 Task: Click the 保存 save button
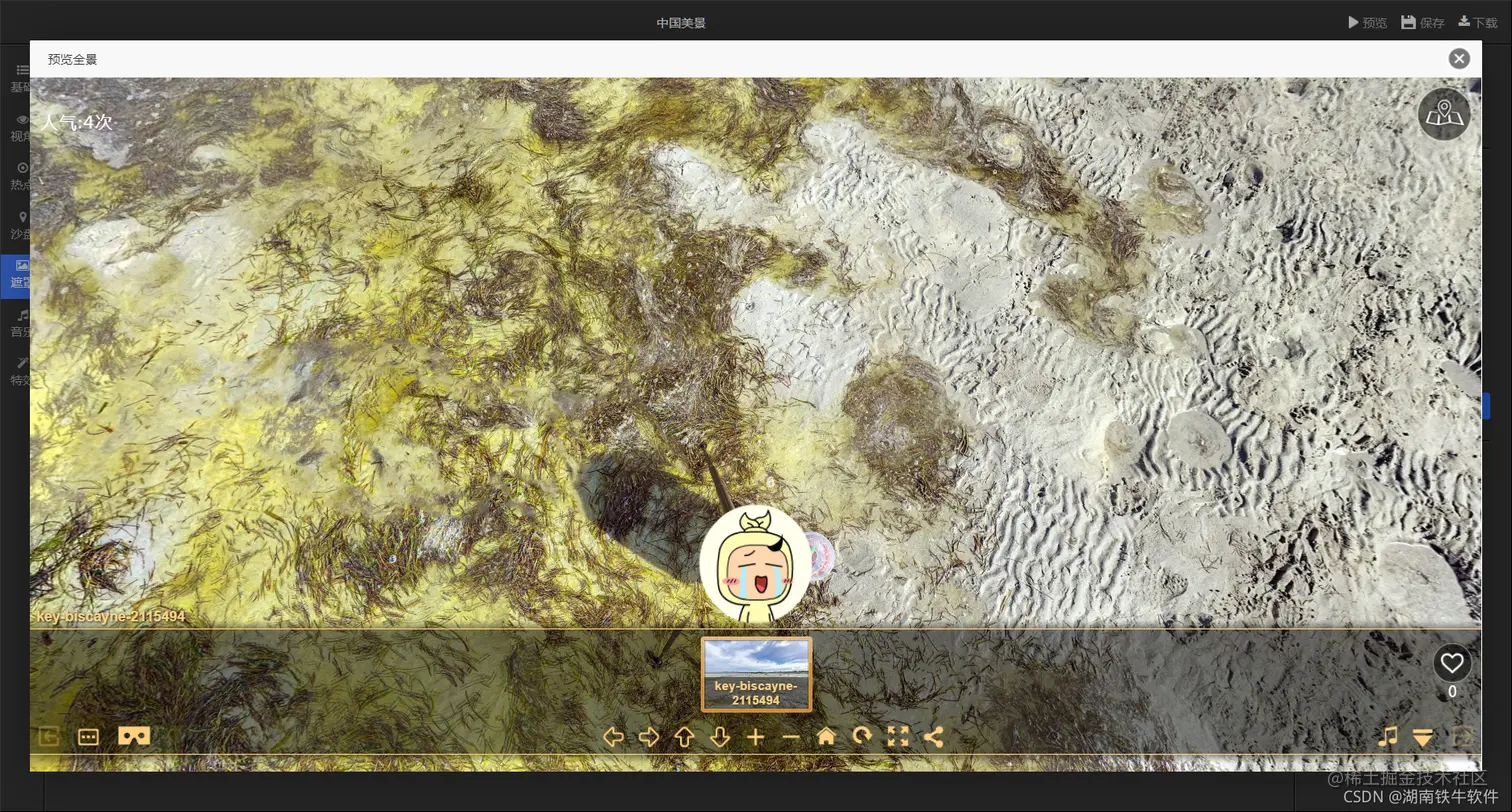coord(1423,22)
